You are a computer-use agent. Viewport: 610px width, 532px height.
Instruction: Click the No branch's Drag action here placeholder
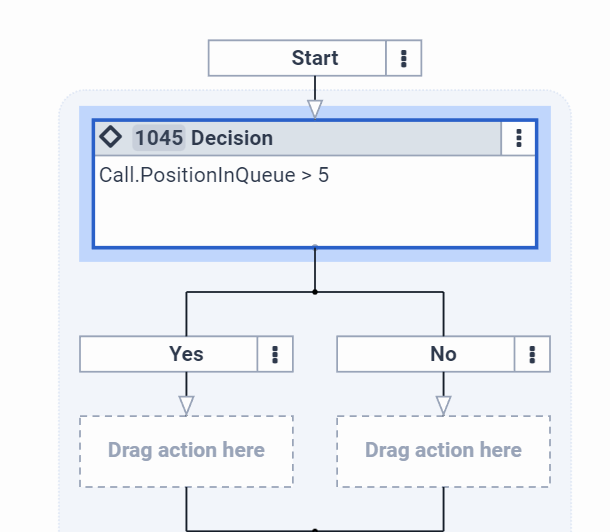click(x=443, y=451)
